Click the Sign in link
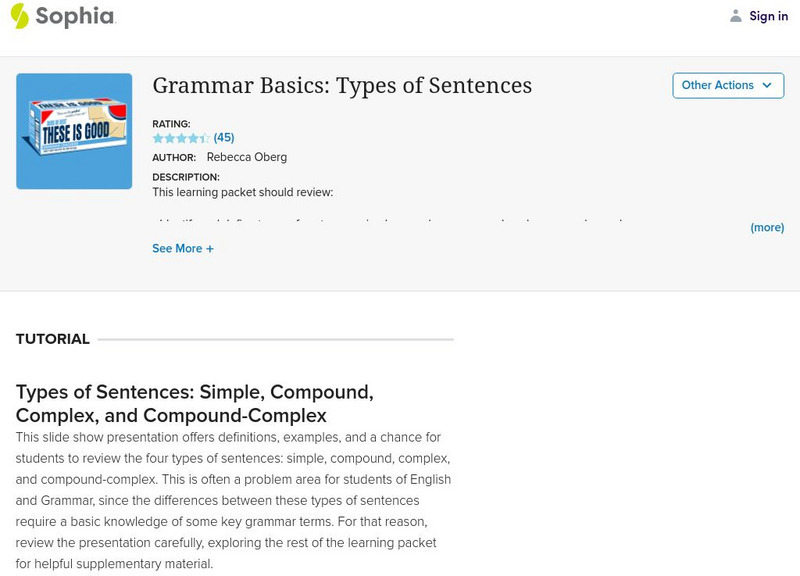The image size is (800, 576). pos(769,16)
